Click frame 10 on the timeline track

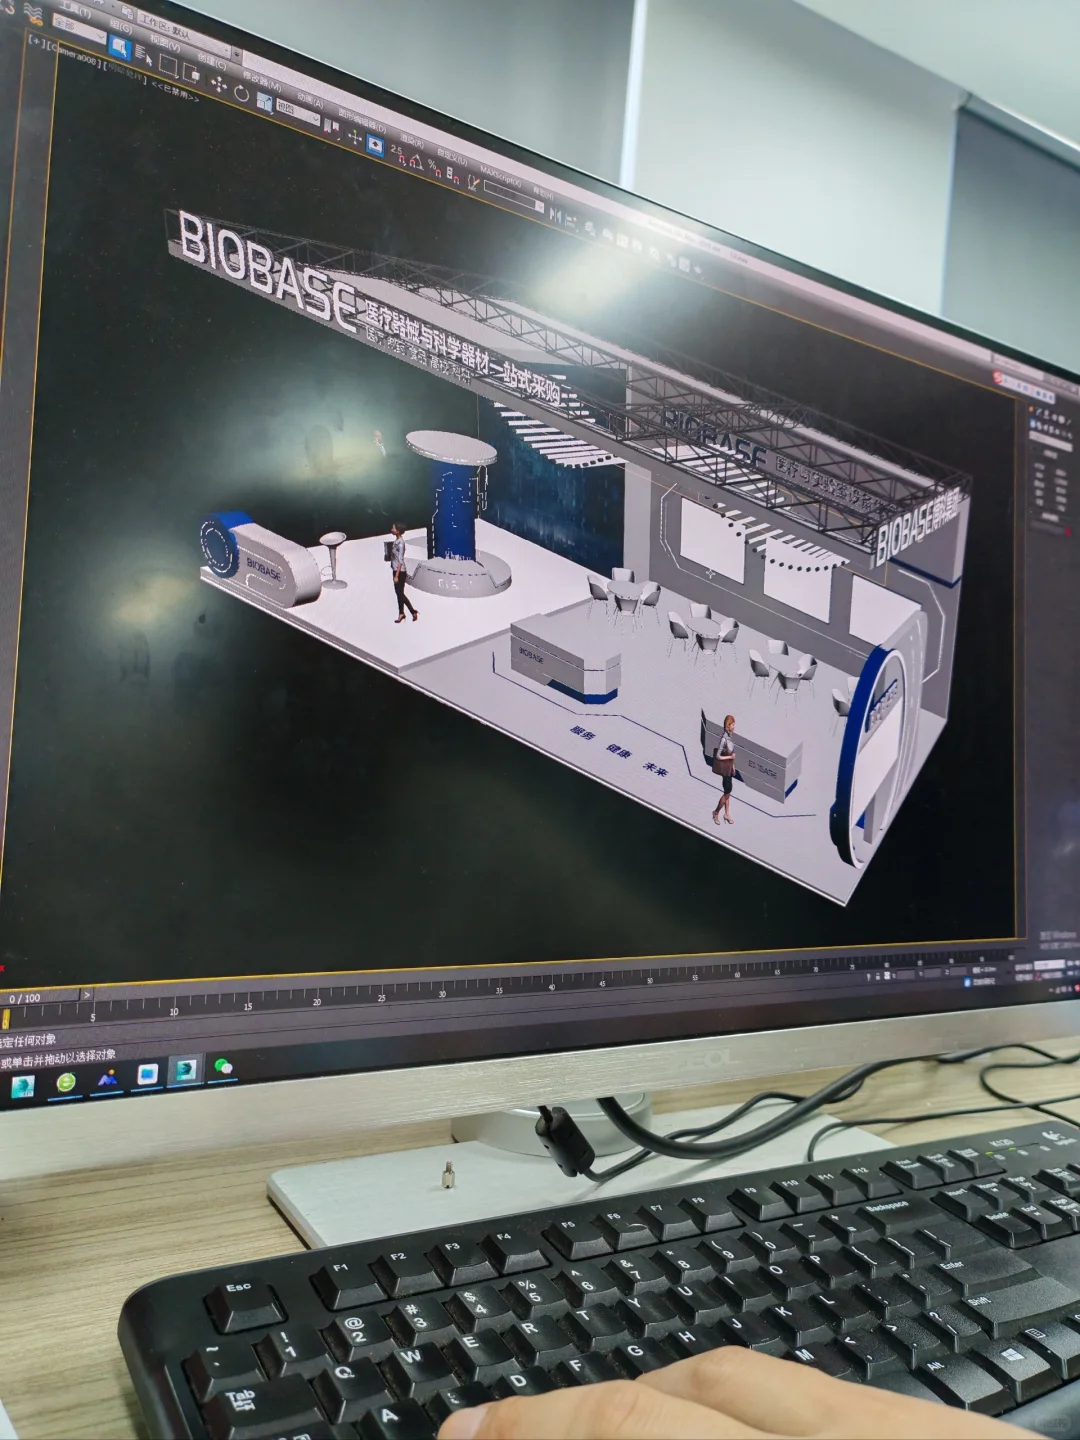click(174, 1008)
